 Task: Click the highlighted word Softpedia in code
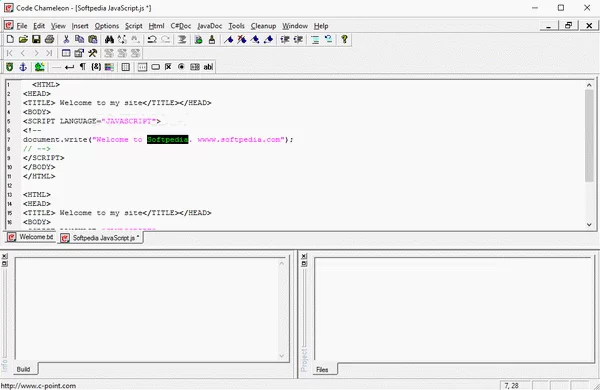[168, 139]
